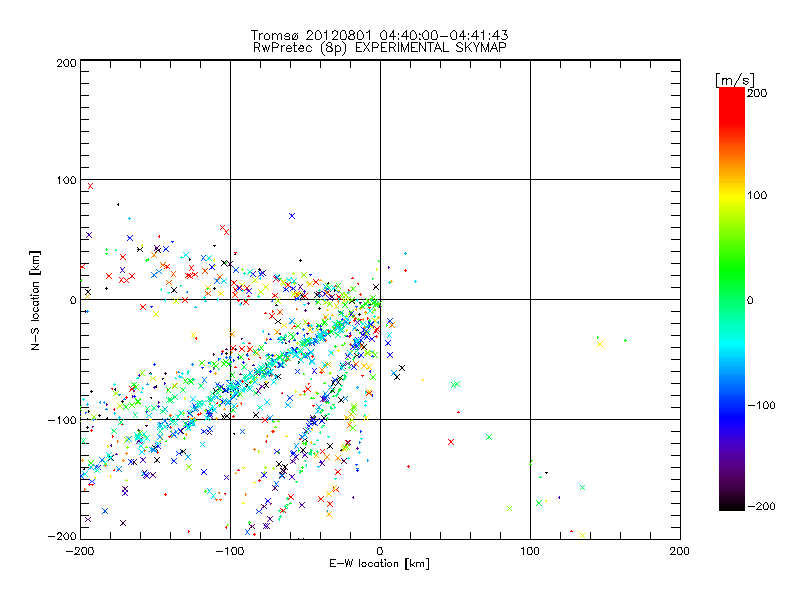Click the 'E-W location [km]' axis label
The image size is (800, 600).
click(379, 563)
